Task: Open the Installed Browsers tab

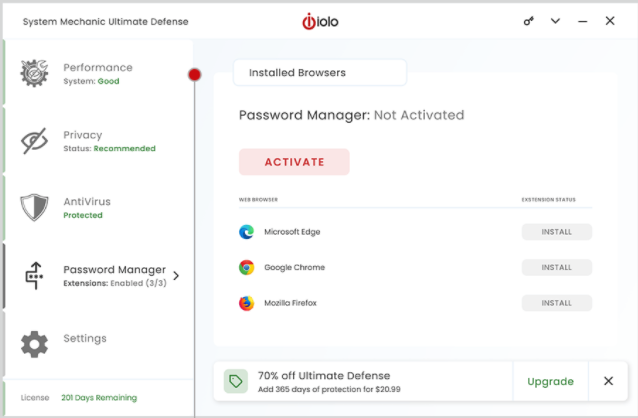Action: click(x=319, y=73)
